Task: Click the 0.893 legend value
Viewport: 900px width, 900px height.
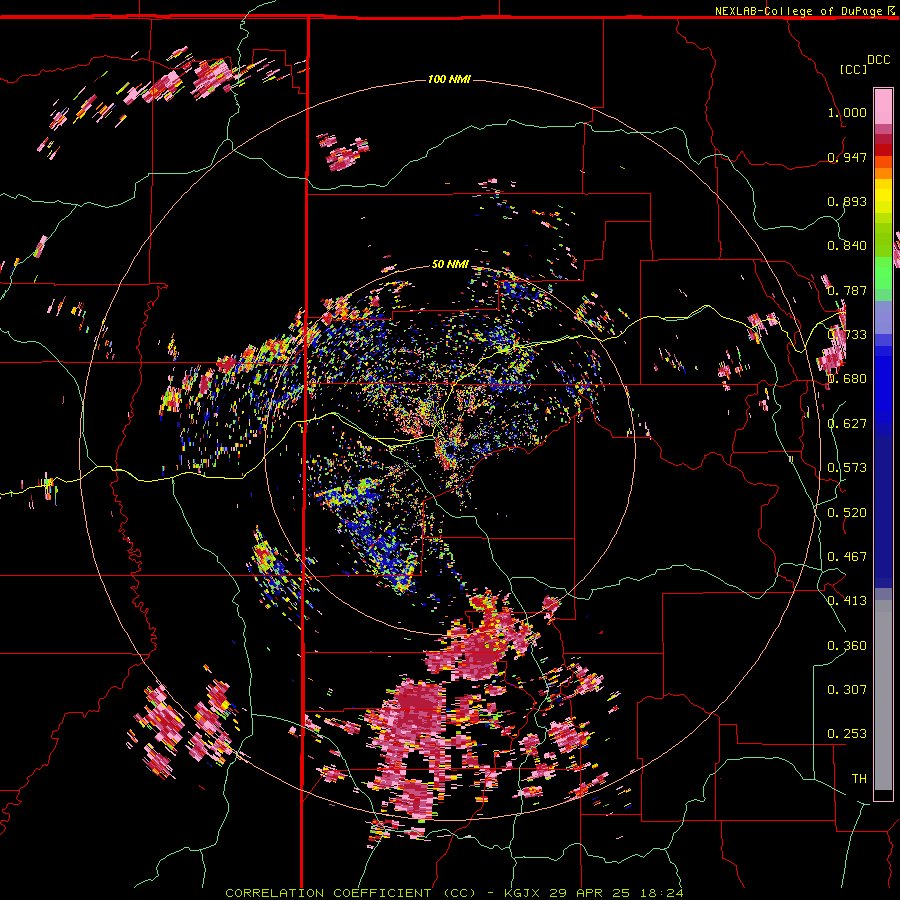Action: 847,201
